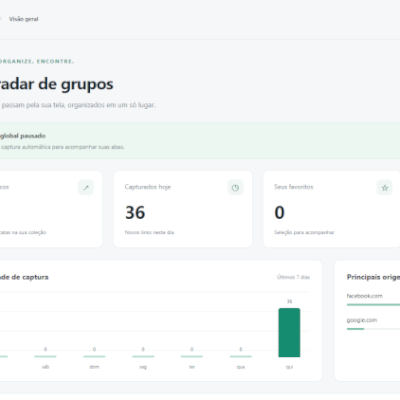400x400 pixels.
Task: Click the Seus favoritos card title
Action: point(294,187)
